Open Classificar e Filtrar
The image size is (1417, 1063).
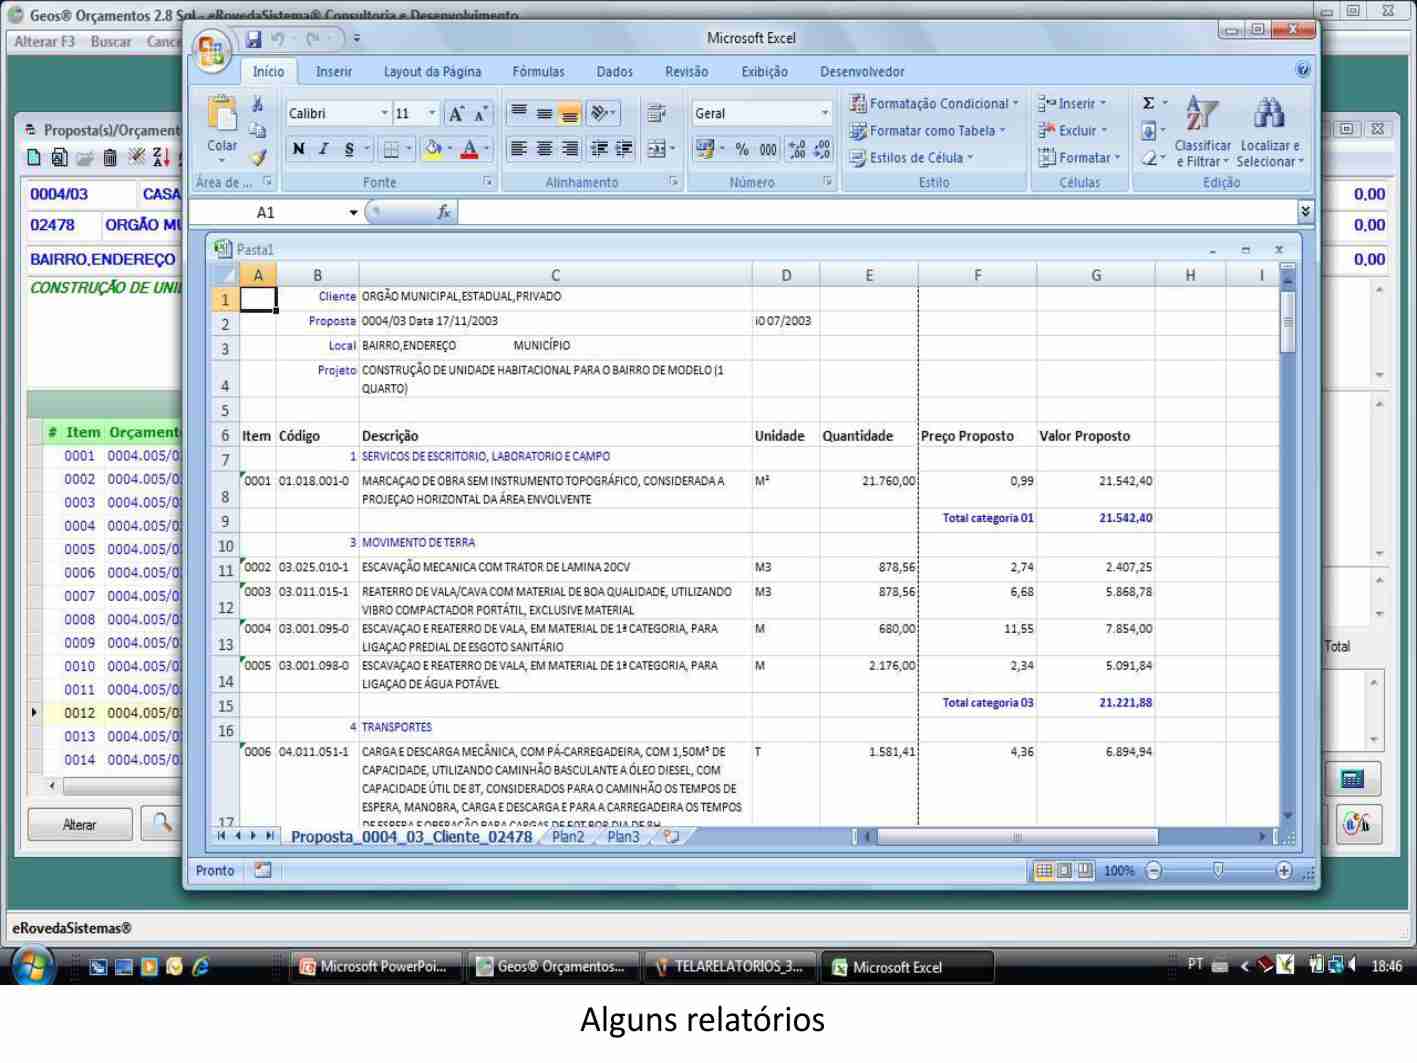[x=1202, y=133]
